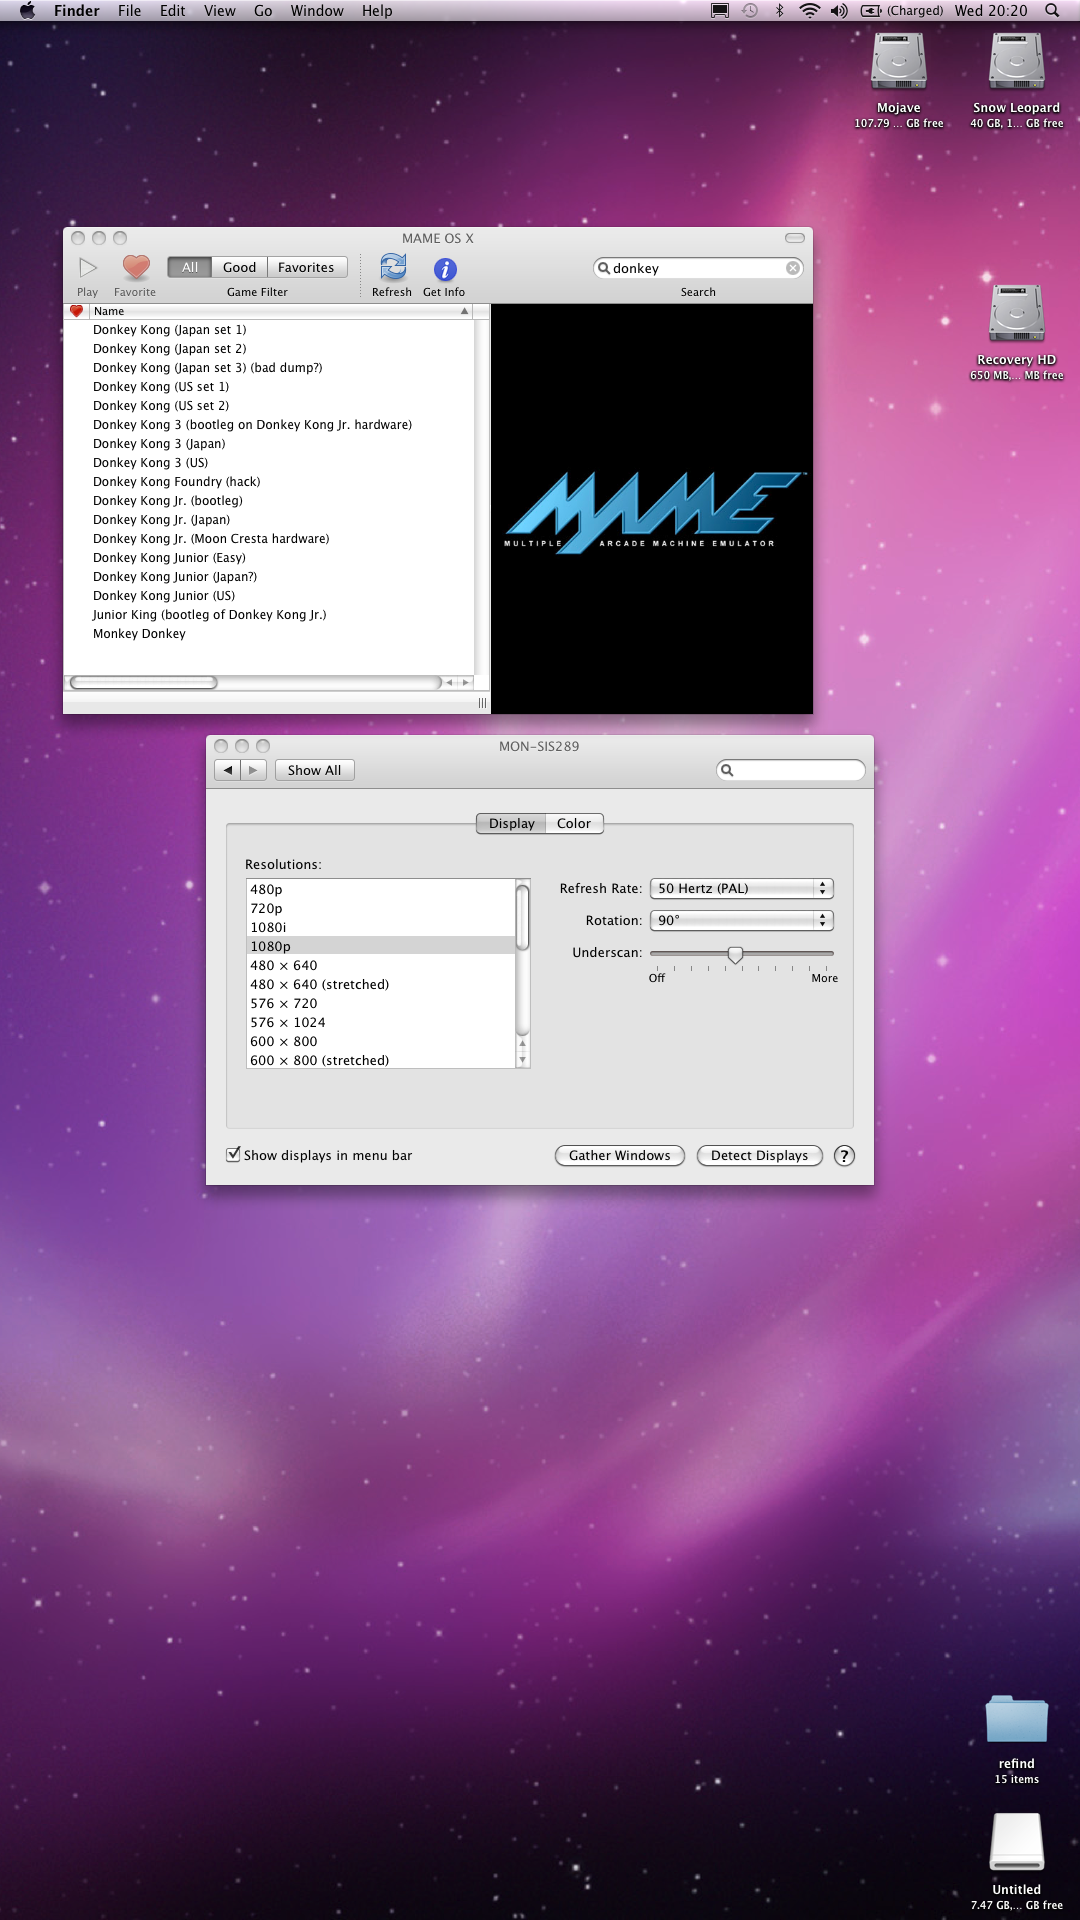Open the Help menu
This screenshot has height=1920, width=1080.
click(377, 11)
